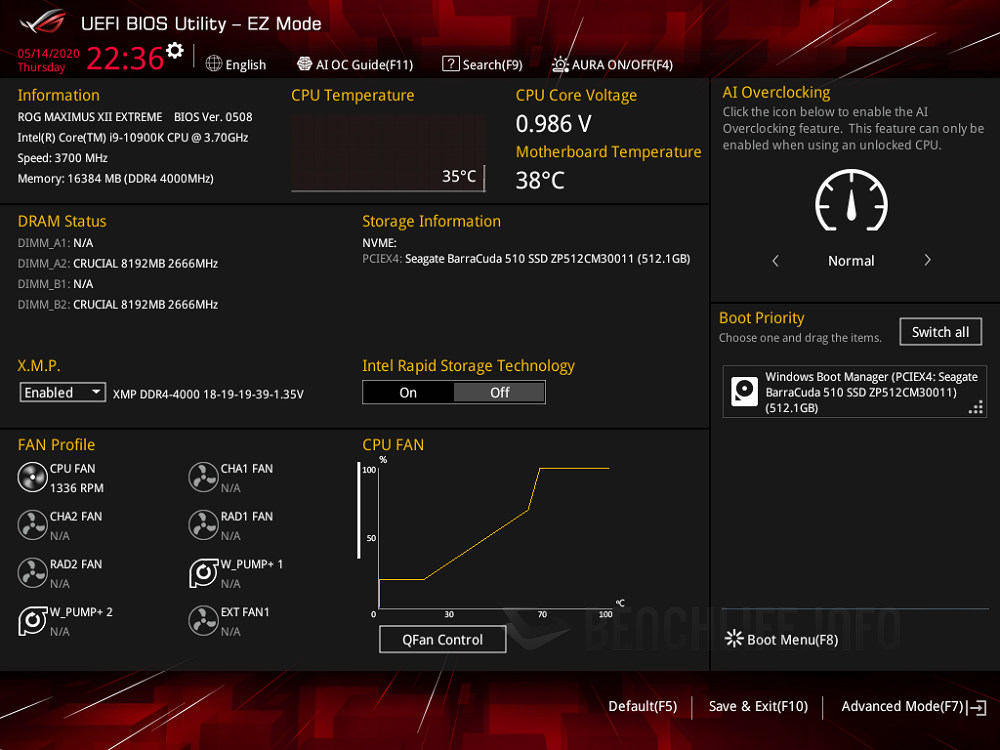Select next AI Overclocking mode arrow

tap(927, 260)
